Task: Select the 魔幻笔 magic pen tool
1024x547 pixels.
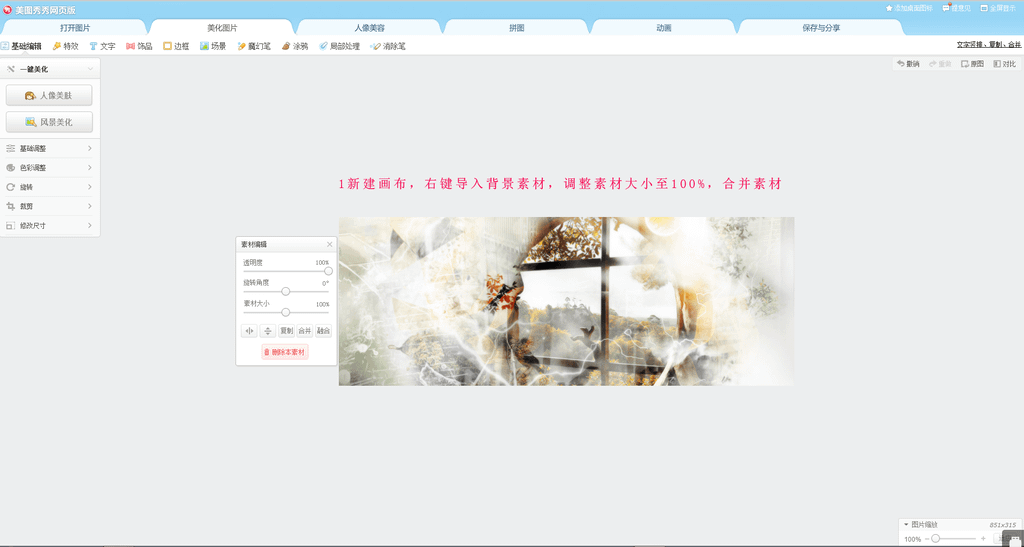Action: 254,46
